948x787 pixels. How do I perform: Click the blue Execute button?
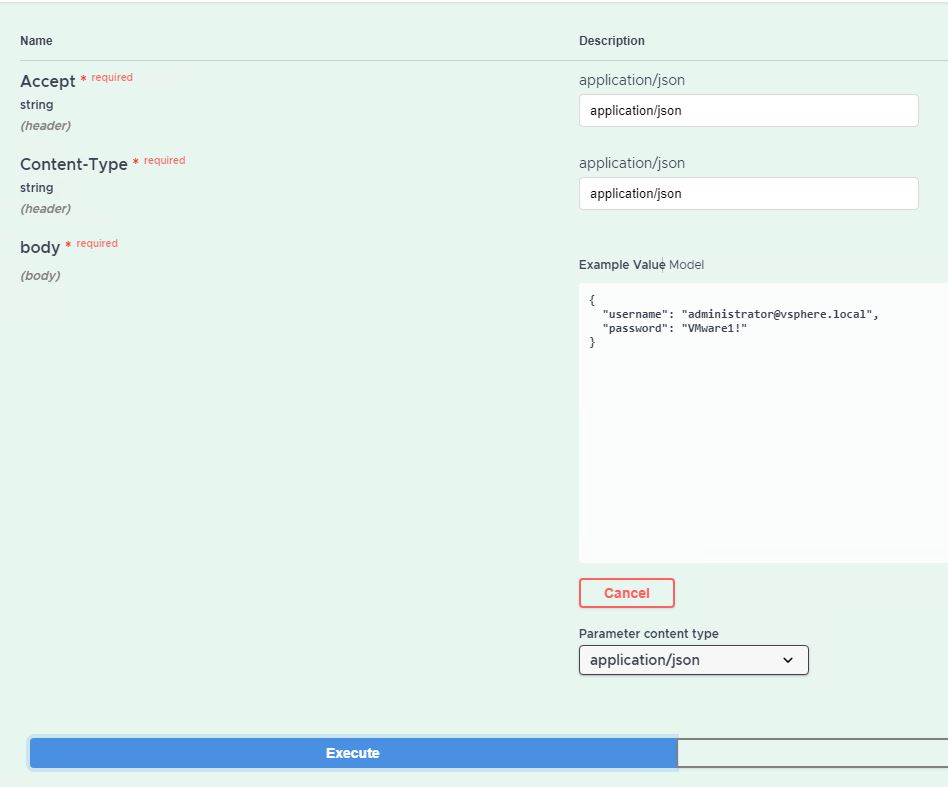353,753
